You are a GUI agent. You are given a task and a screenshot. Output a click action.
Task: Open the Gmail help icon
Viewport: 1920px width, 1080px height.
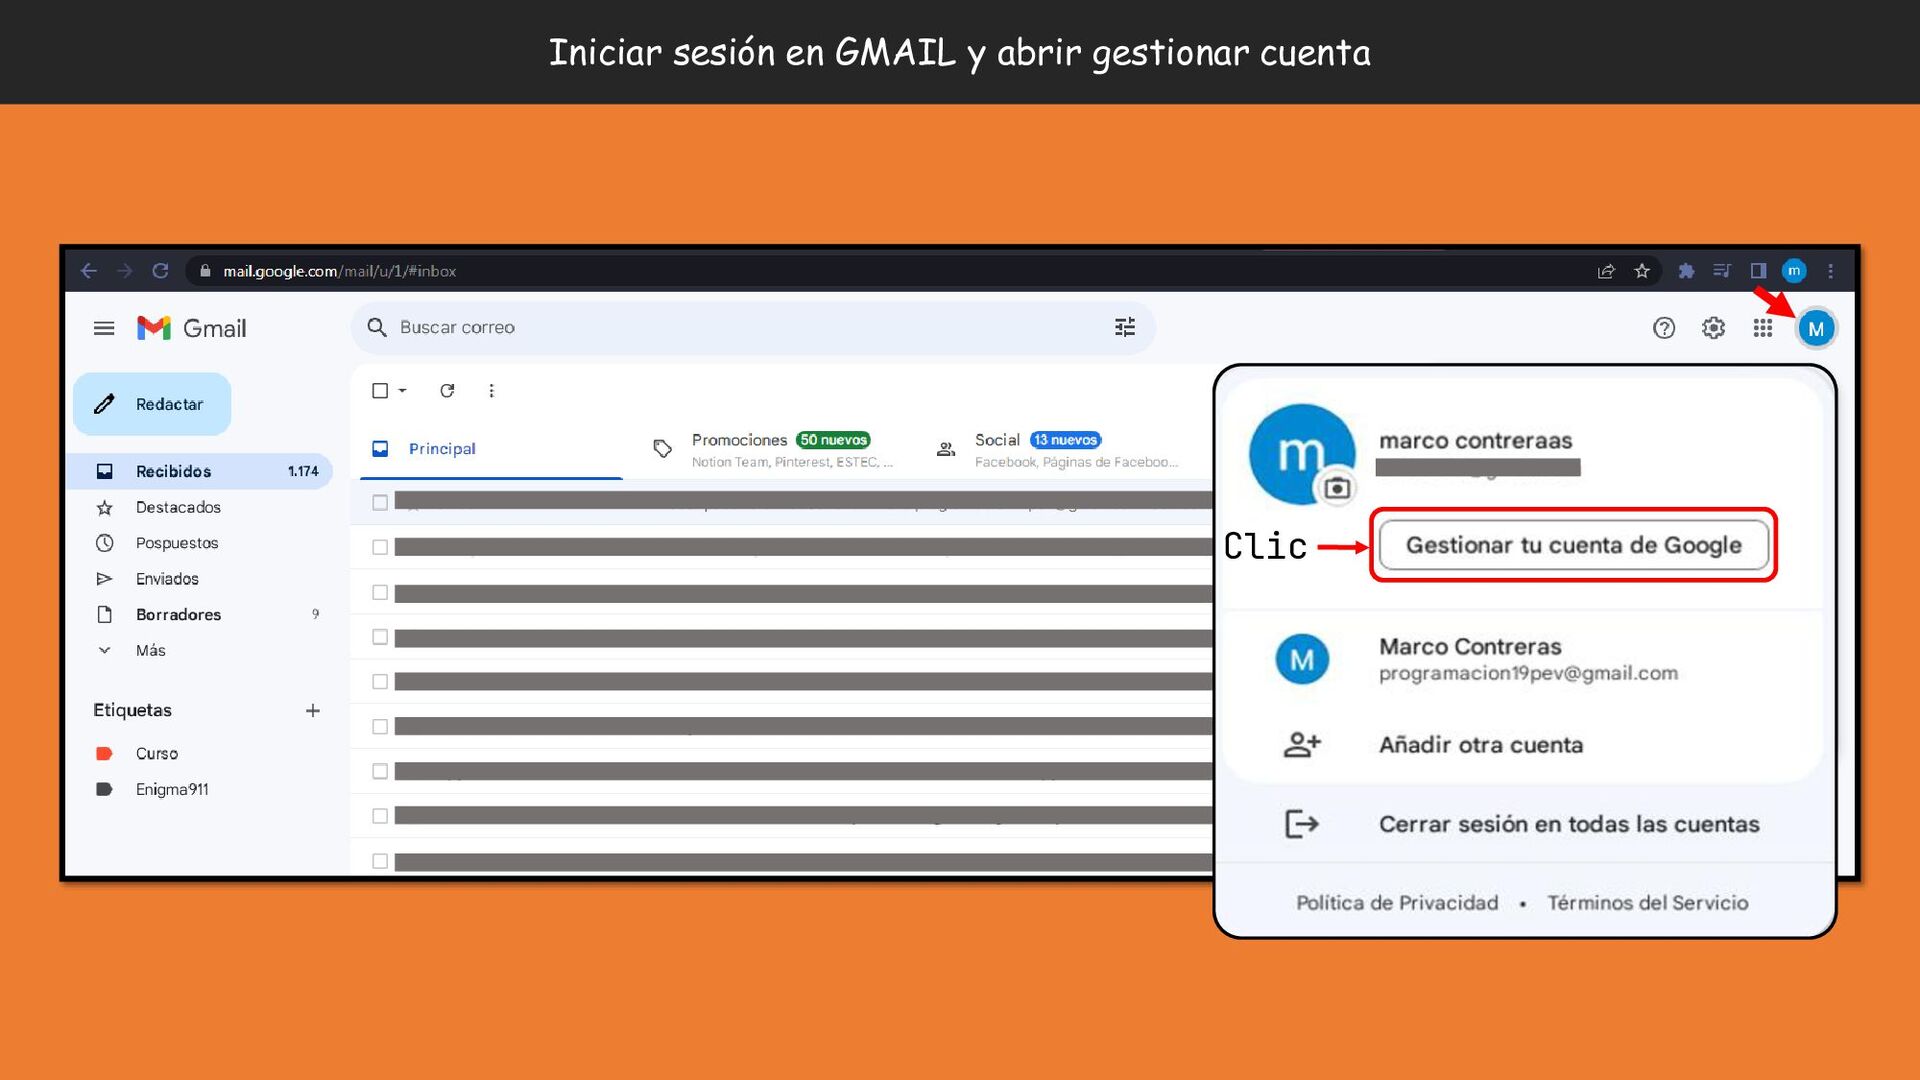(1663, 327)
